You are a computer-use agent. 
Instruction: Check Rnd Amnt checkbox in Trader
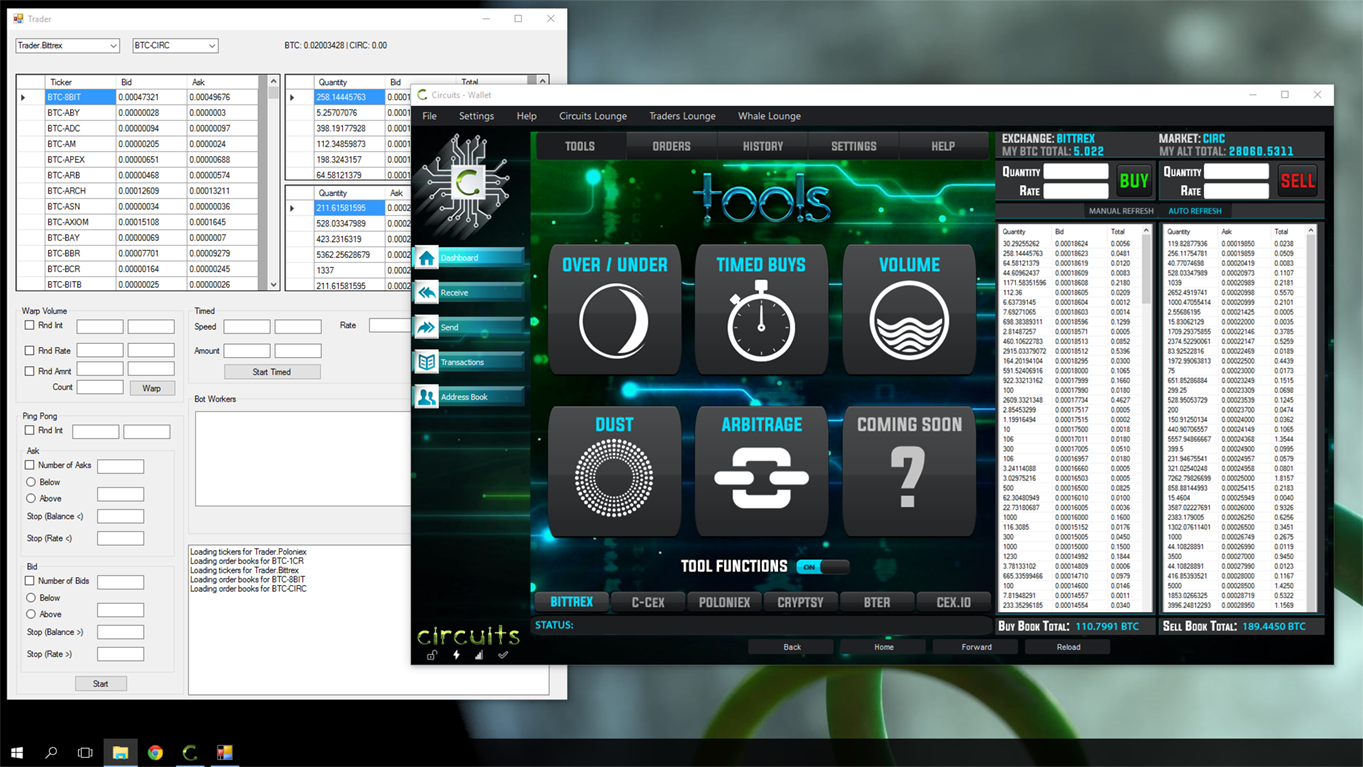[x=29, y=371]
